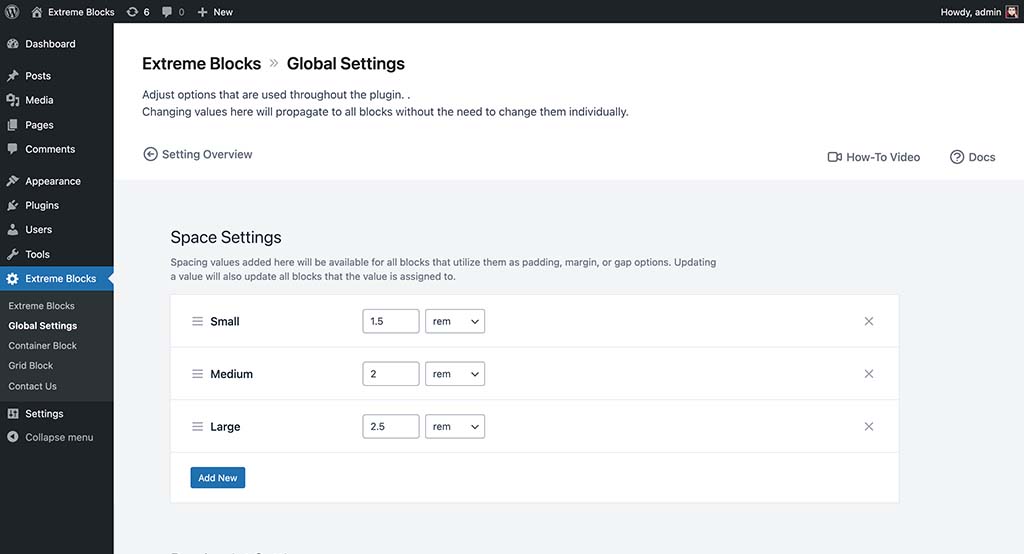This screenshot has width=1024, height=554.
Task: Open the Docs link
Action: tap(982, 157)
